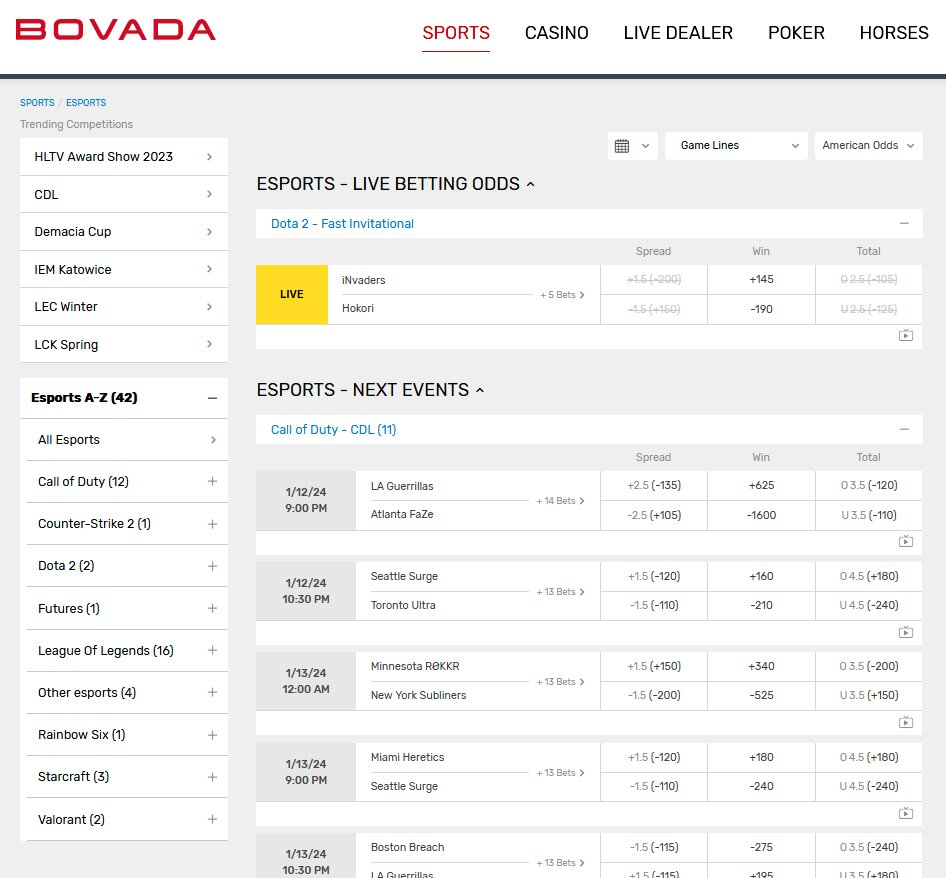Open the calendar date picker icon

tap(622, 146)
